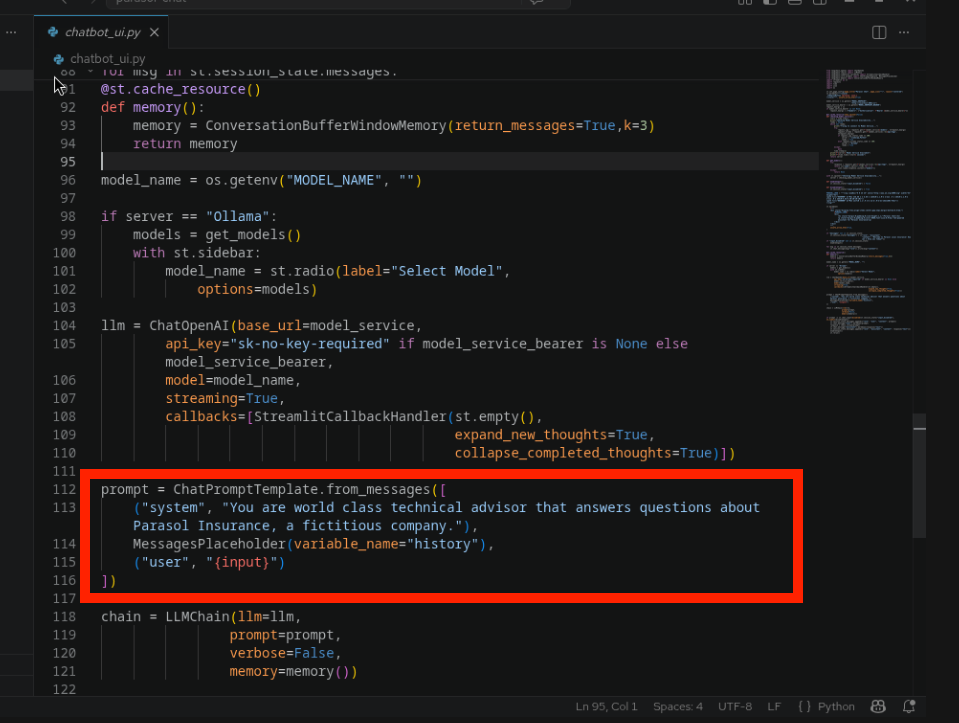The height and width of the screenshot is (723, 959).
Task: Change file encoding via UTF-8
Action: coord(735,706)
